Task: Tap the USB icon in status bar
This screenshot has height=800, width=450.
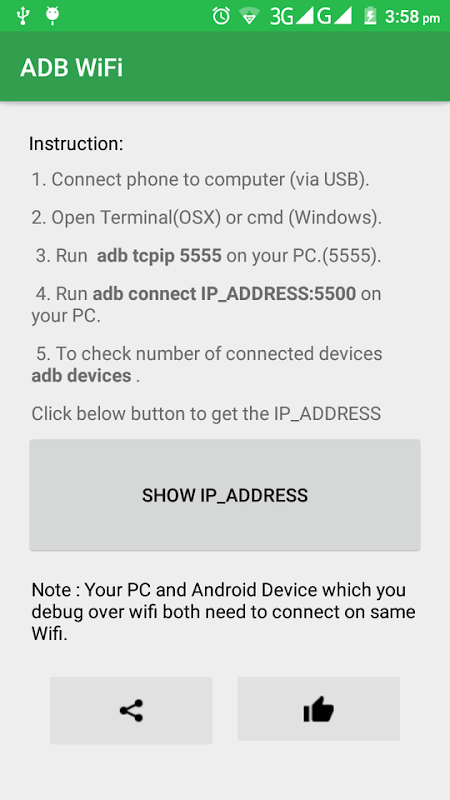Action: (22, 16)
